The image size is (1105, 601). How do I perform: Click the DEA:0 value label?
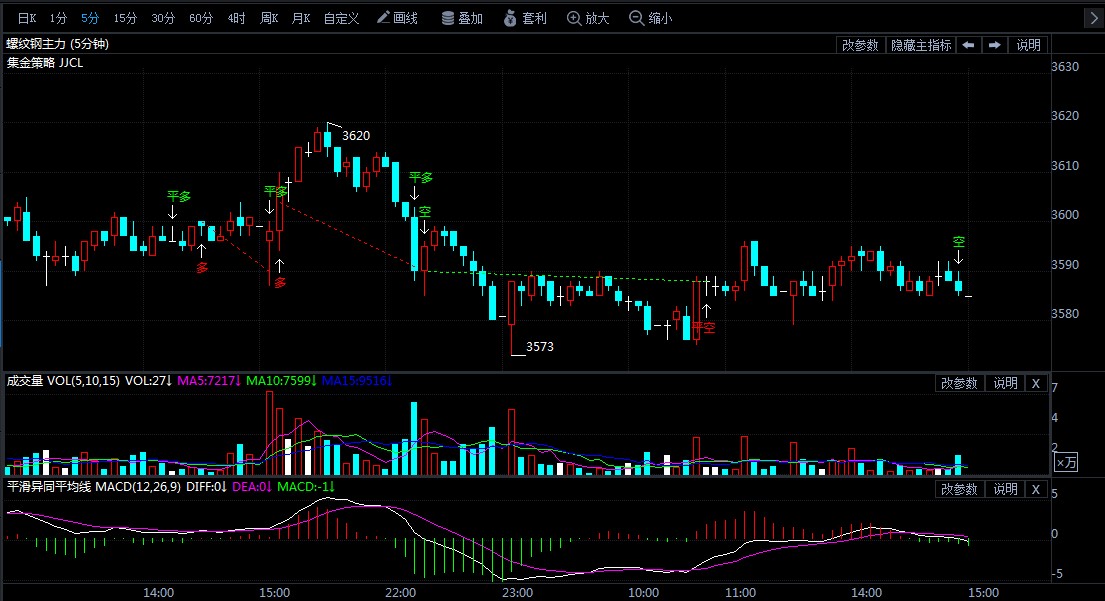pos(252,487)
